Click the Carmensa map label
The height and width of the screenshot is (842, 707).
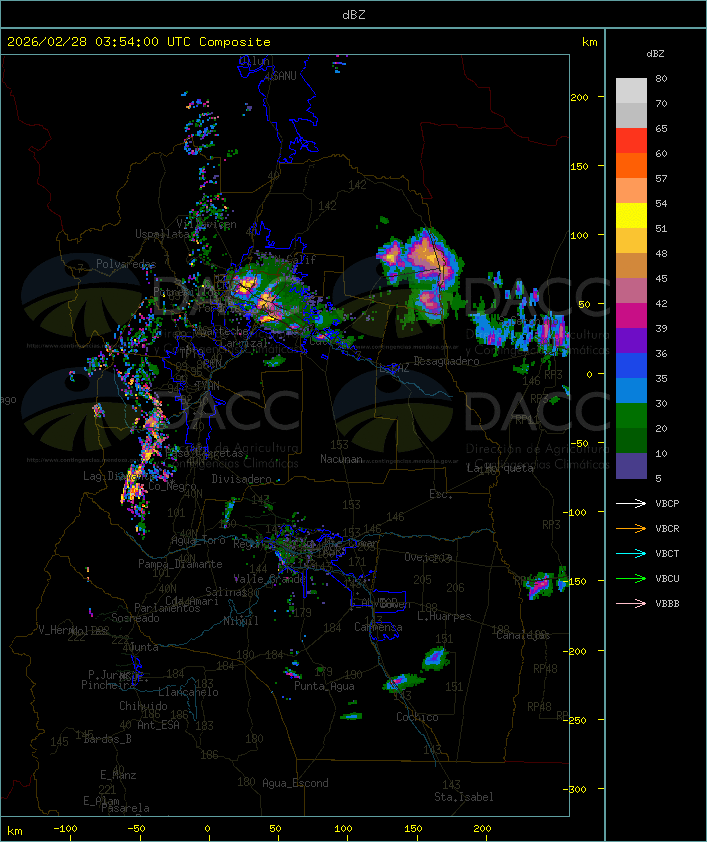pos(378,627)
